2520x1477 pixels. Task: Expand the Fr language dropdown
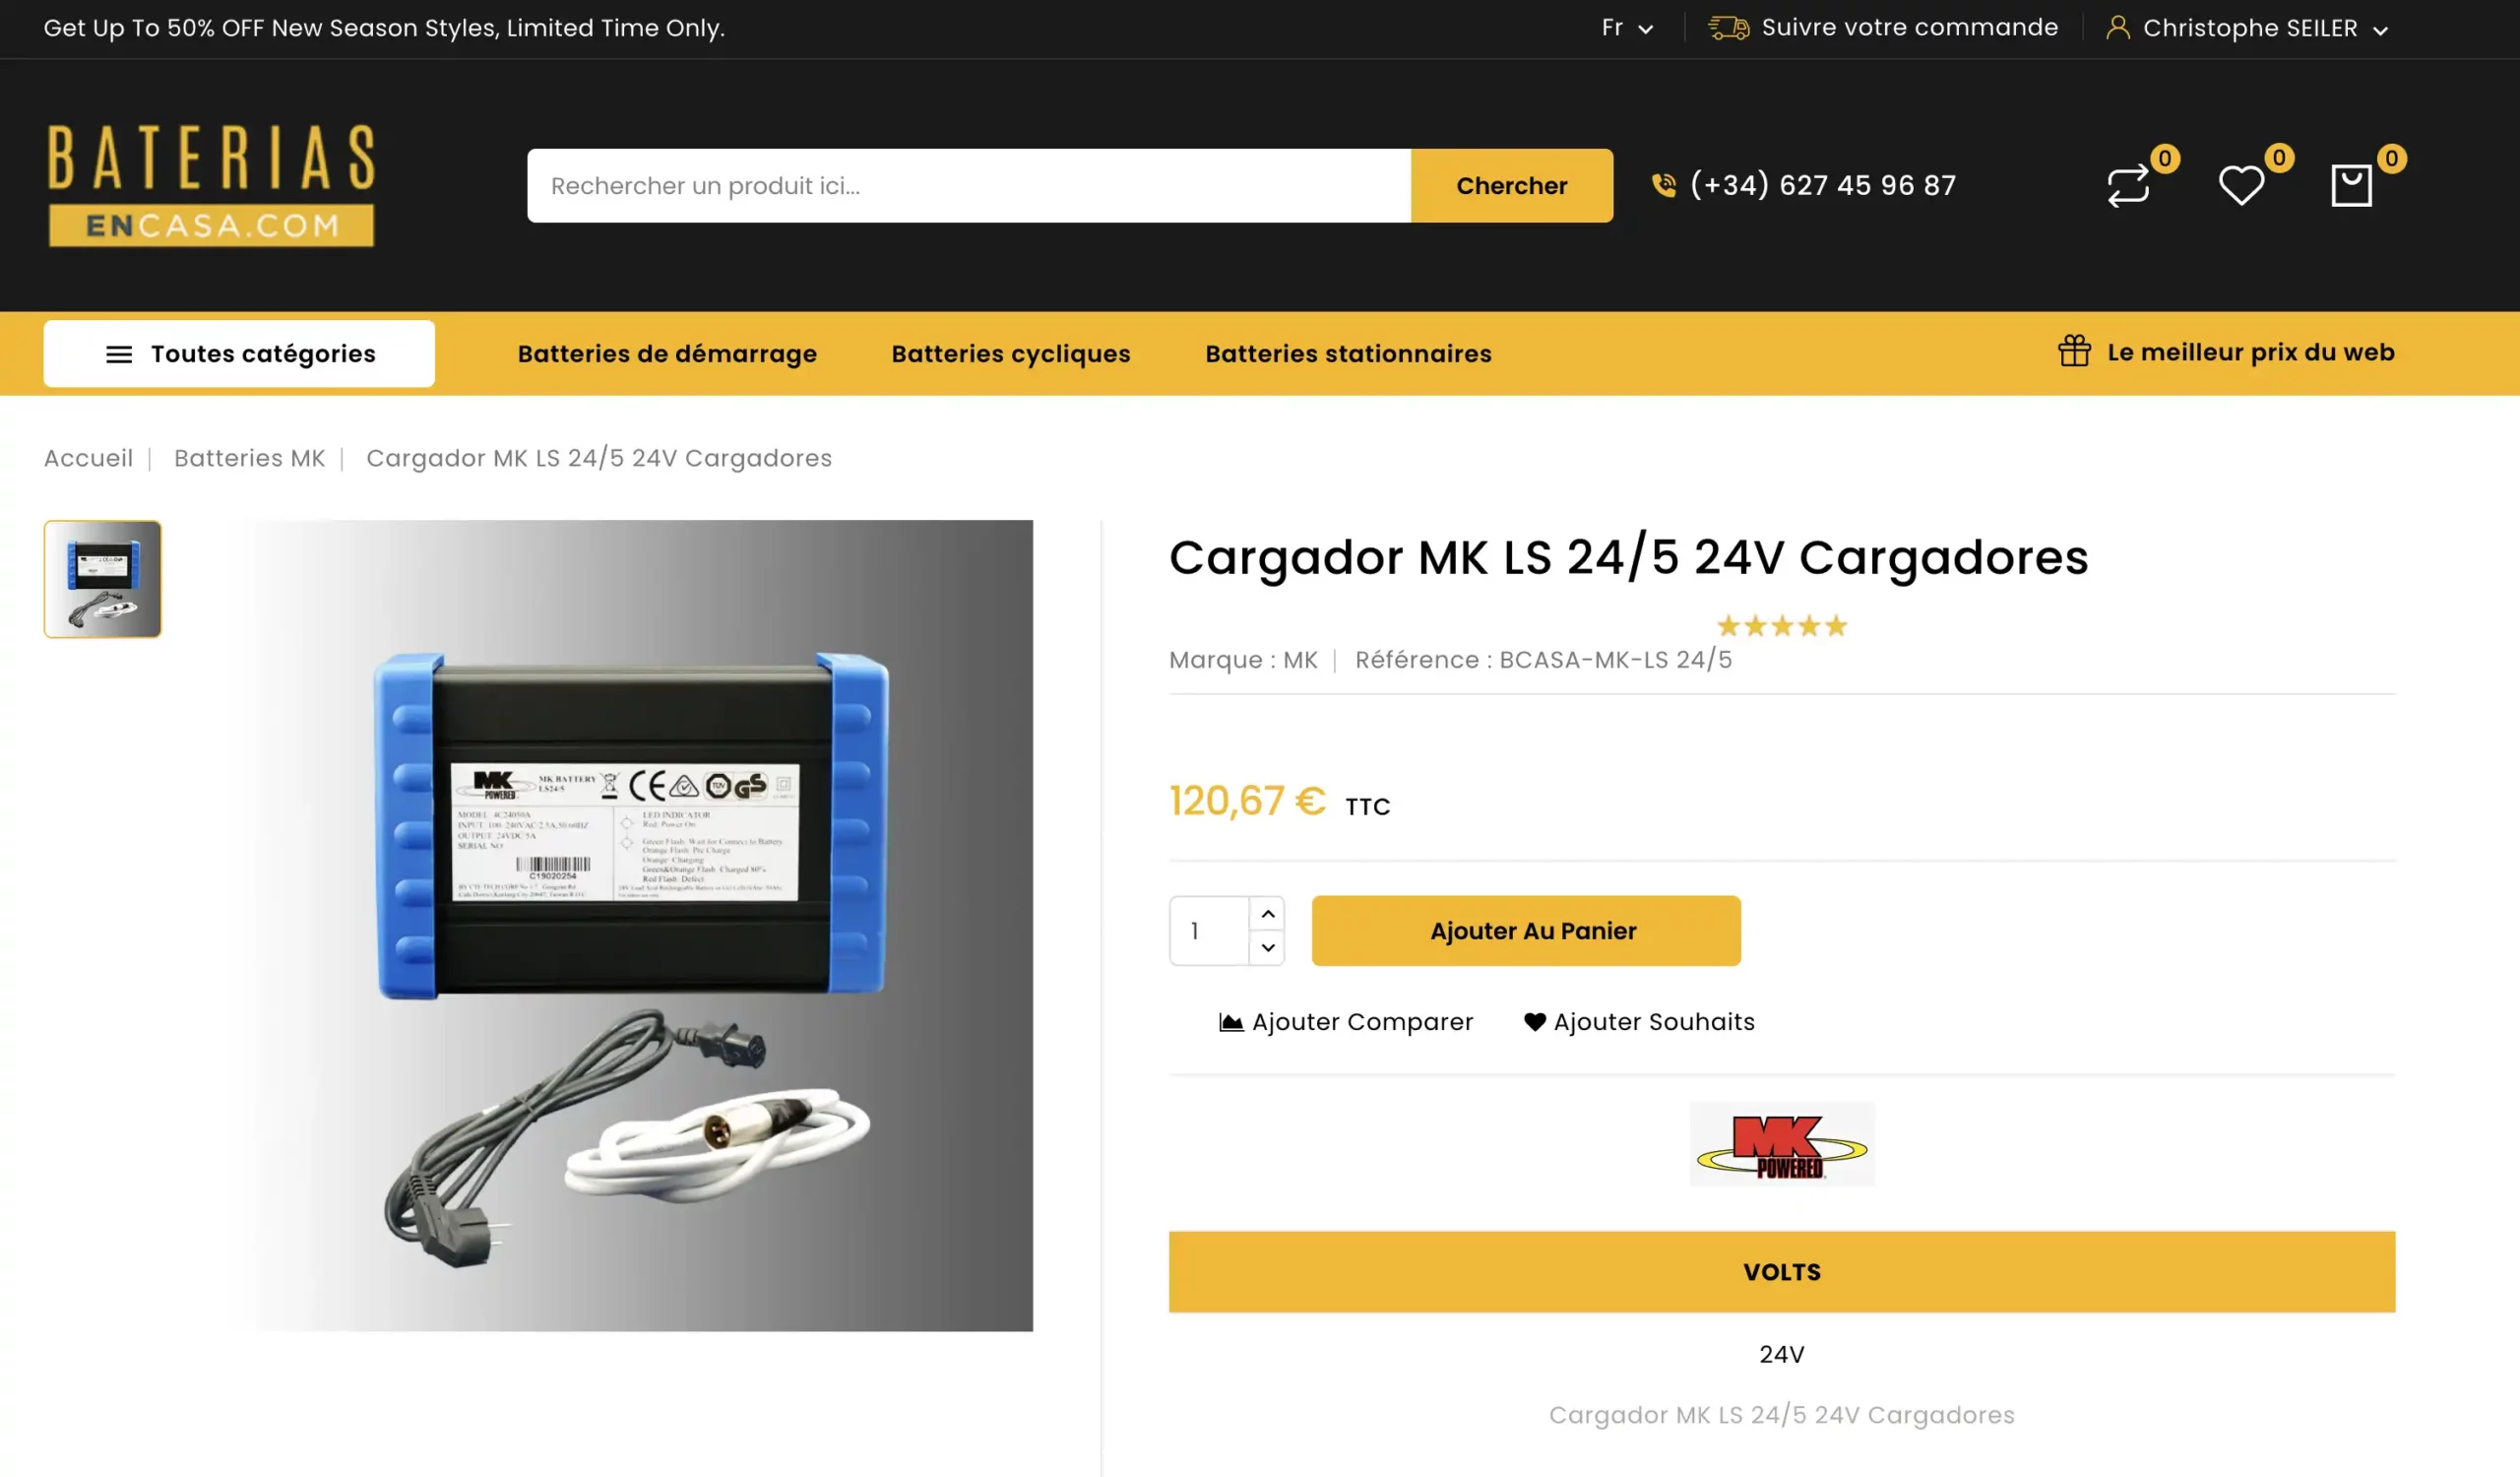click(1627, 28)
